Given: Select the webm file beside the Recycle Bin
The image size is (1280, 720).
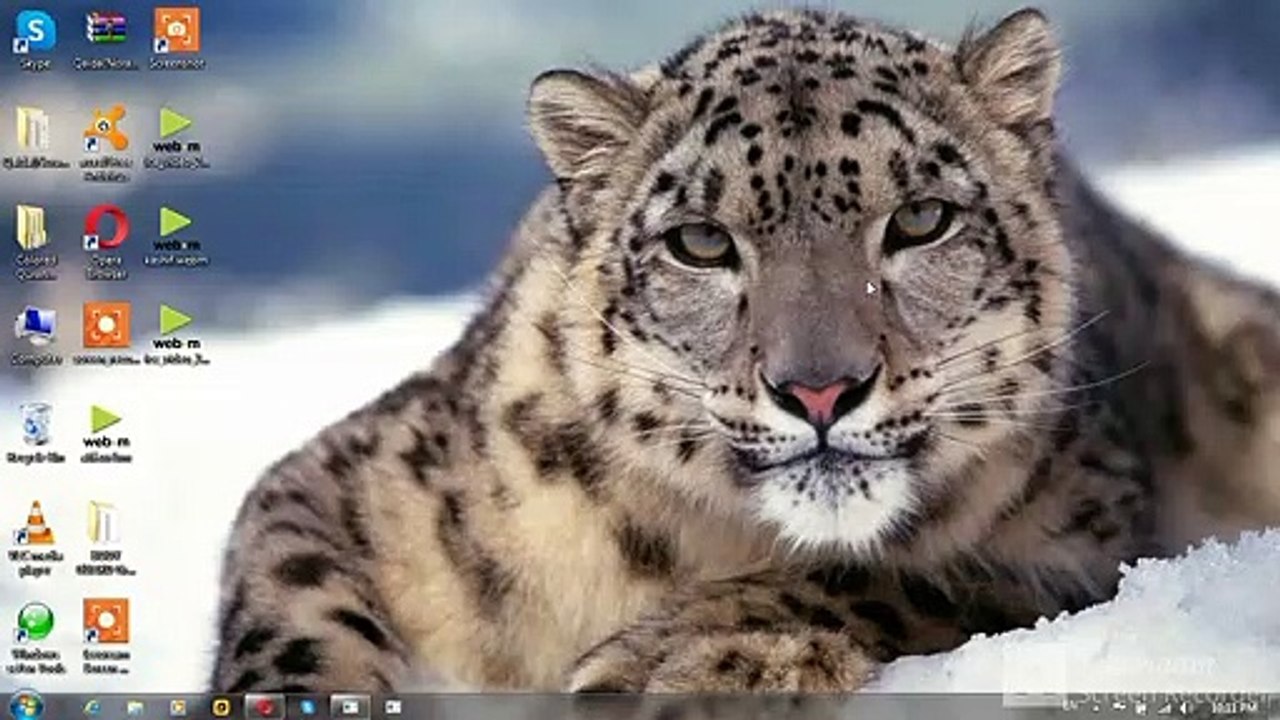Looking at the screenshot, I should (x=106, y=433).
